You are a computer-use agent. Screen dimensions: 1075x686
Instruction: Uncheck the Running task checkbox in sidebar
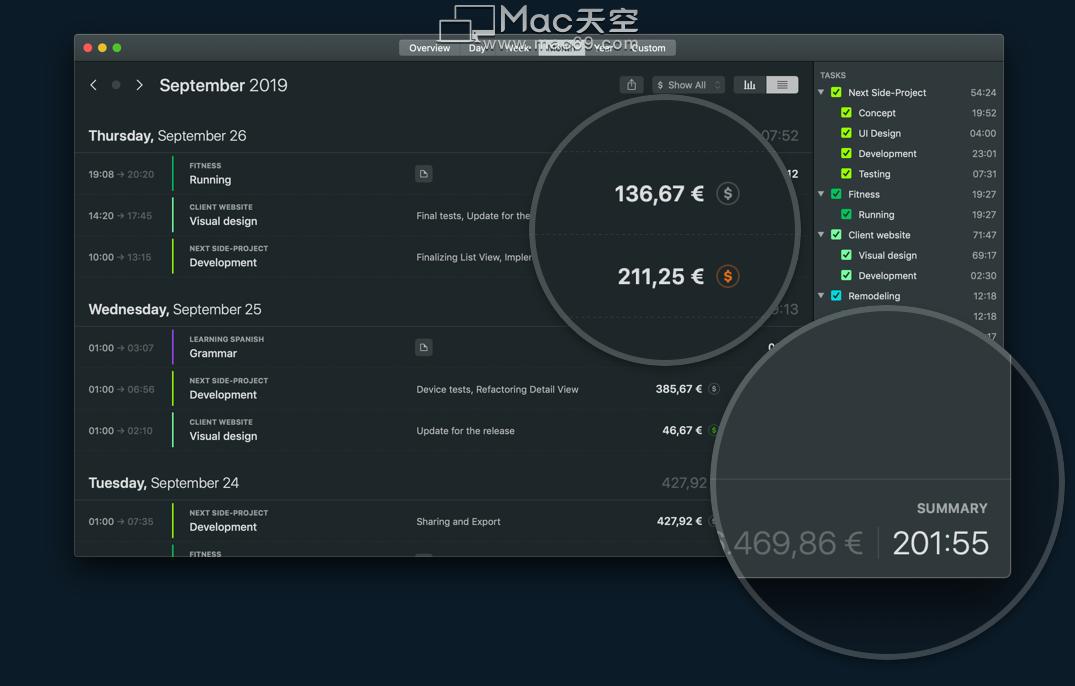846,215
